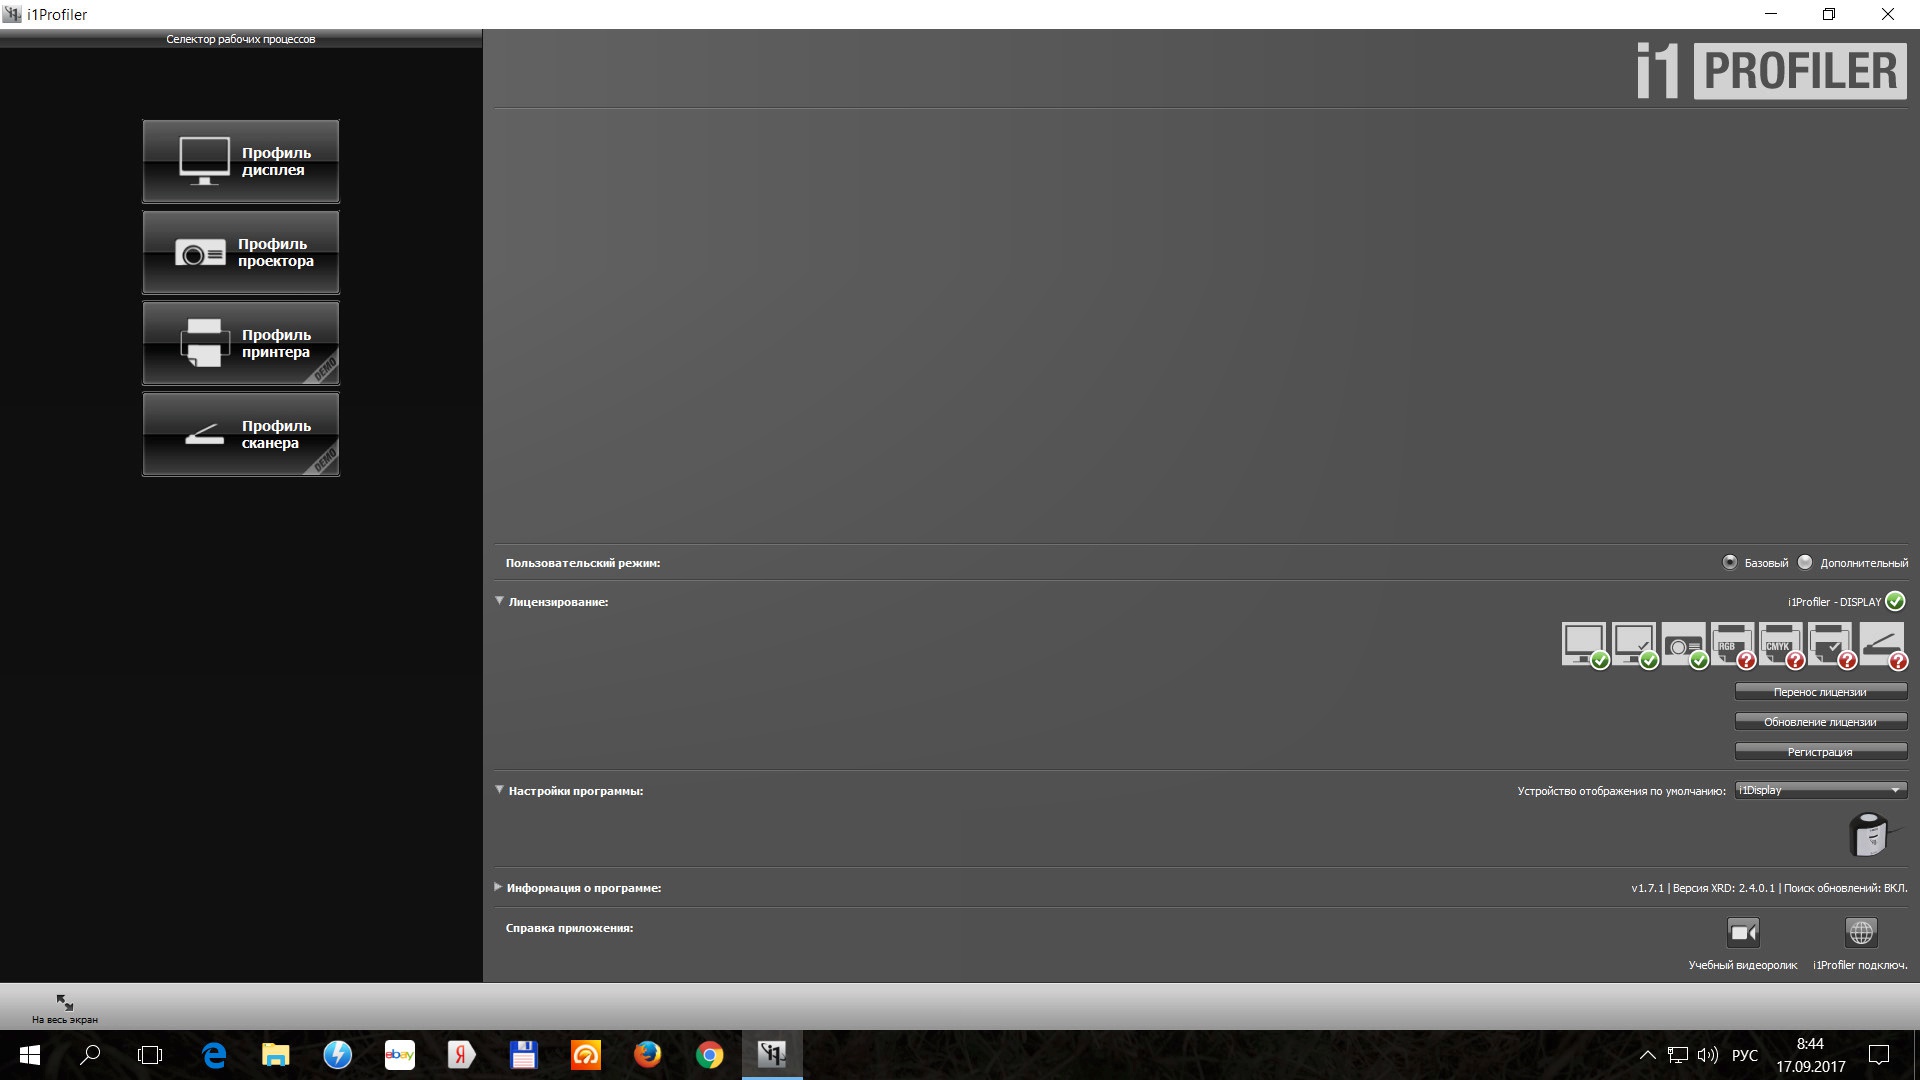Open the printer profiling workflow (Профиль принтера)

241,343
